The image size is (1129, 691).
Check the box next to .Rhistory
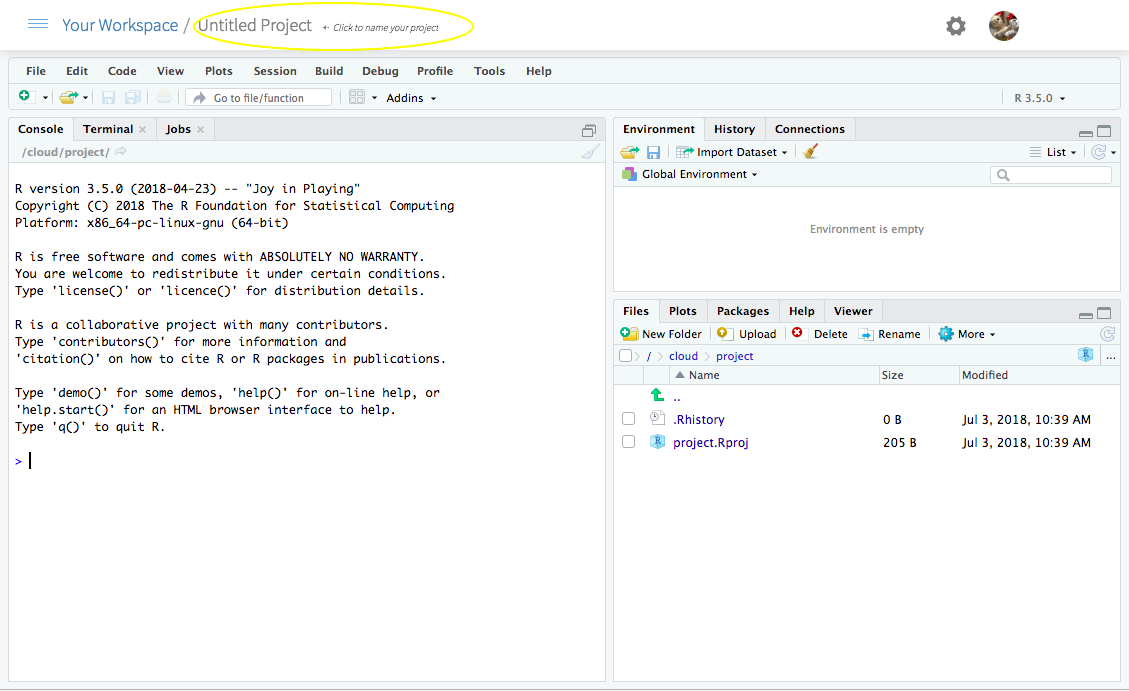pos(628,418)
